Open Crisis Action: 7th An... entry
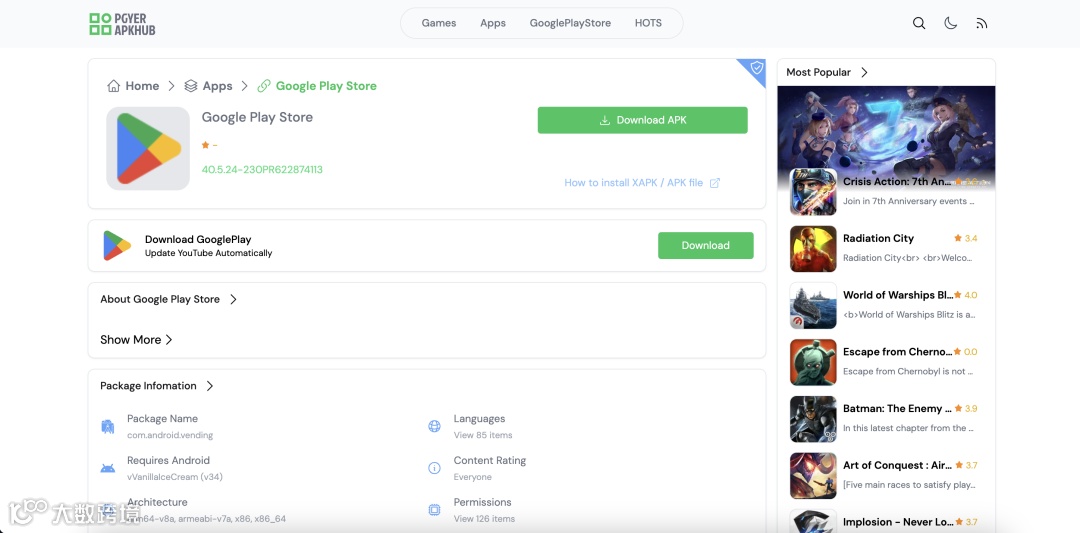Image resolution: width=1080 pixels, height=533 pixels. (897, 182)
